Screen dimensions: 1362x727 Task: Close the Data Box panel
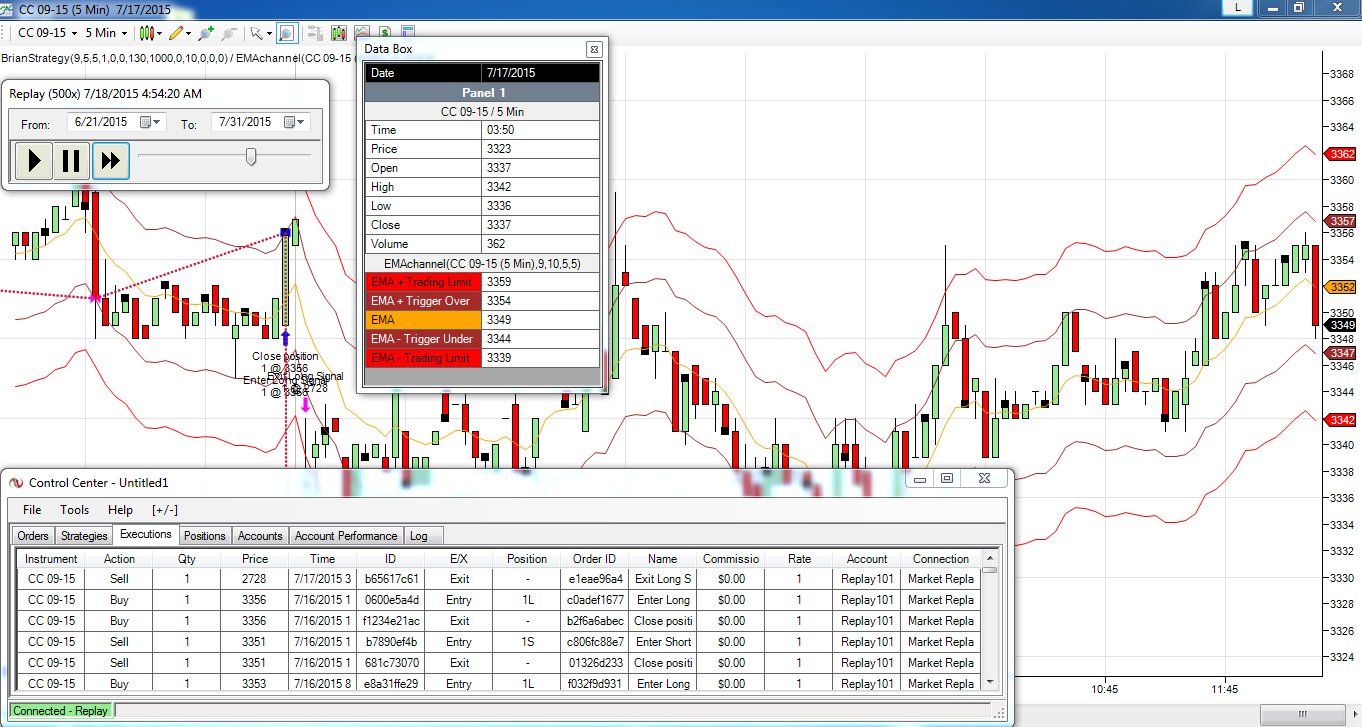pos(594,48)
